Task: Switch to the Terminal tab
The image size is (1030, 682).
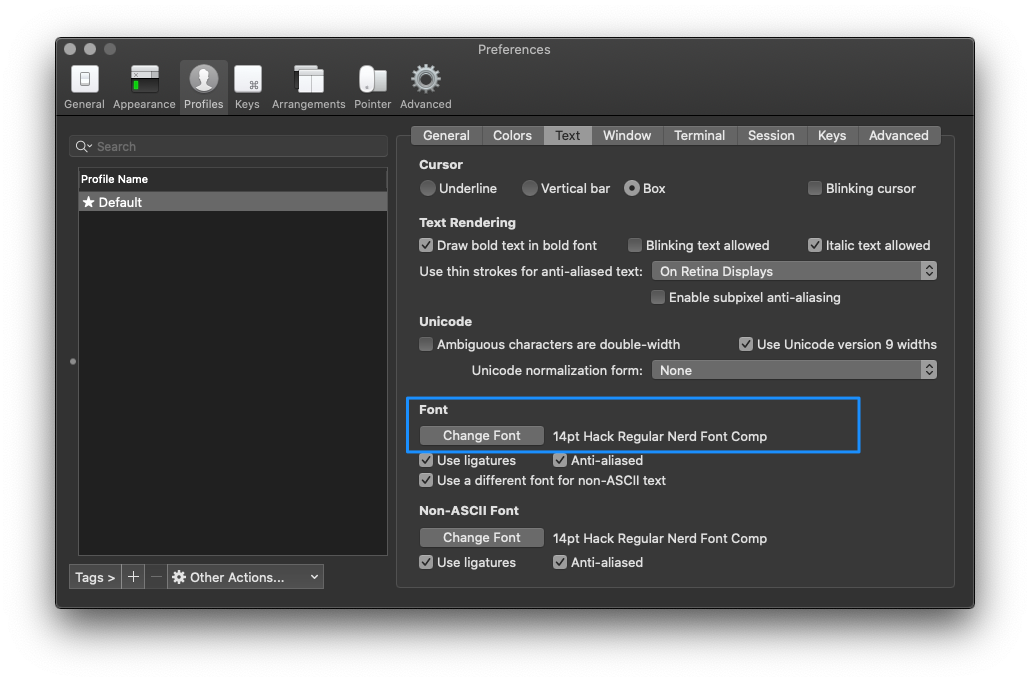Action: tap(700, 135)
